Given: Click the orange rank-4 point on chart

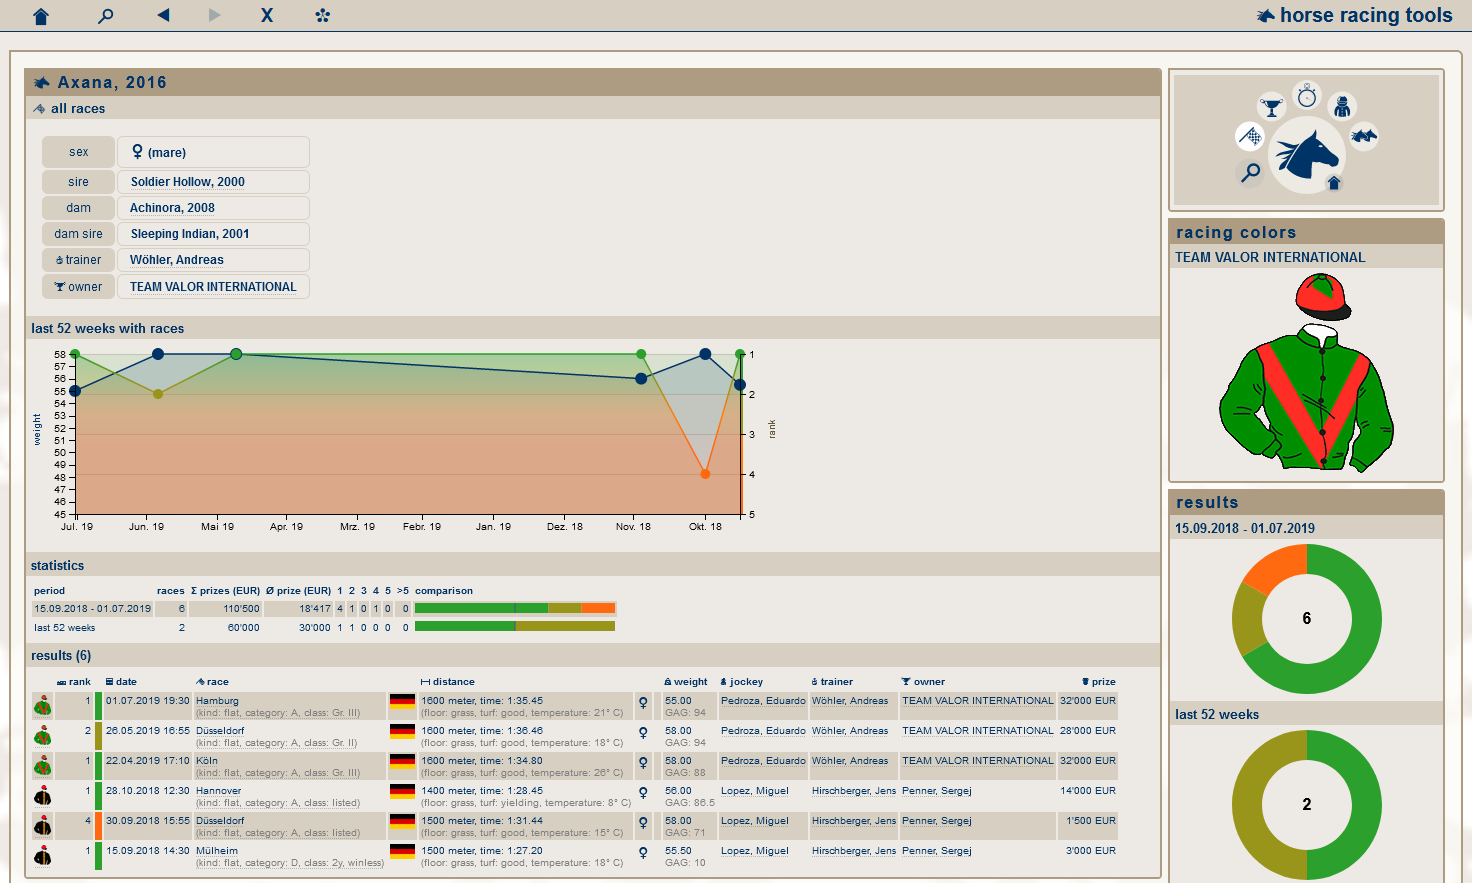Looking at the screenshot, I should click(x=705, y=474).
